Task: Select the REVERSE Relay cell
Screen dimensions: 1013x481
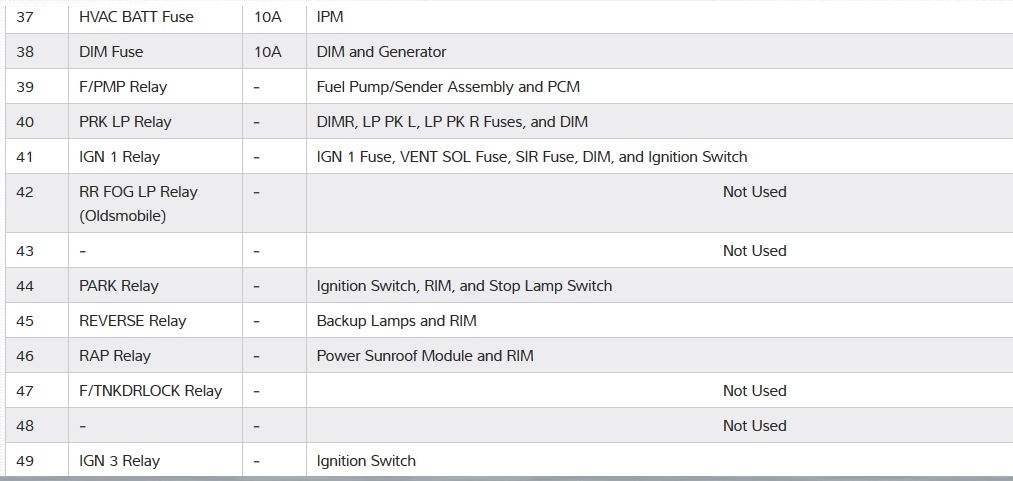Action: coord(132,321)
